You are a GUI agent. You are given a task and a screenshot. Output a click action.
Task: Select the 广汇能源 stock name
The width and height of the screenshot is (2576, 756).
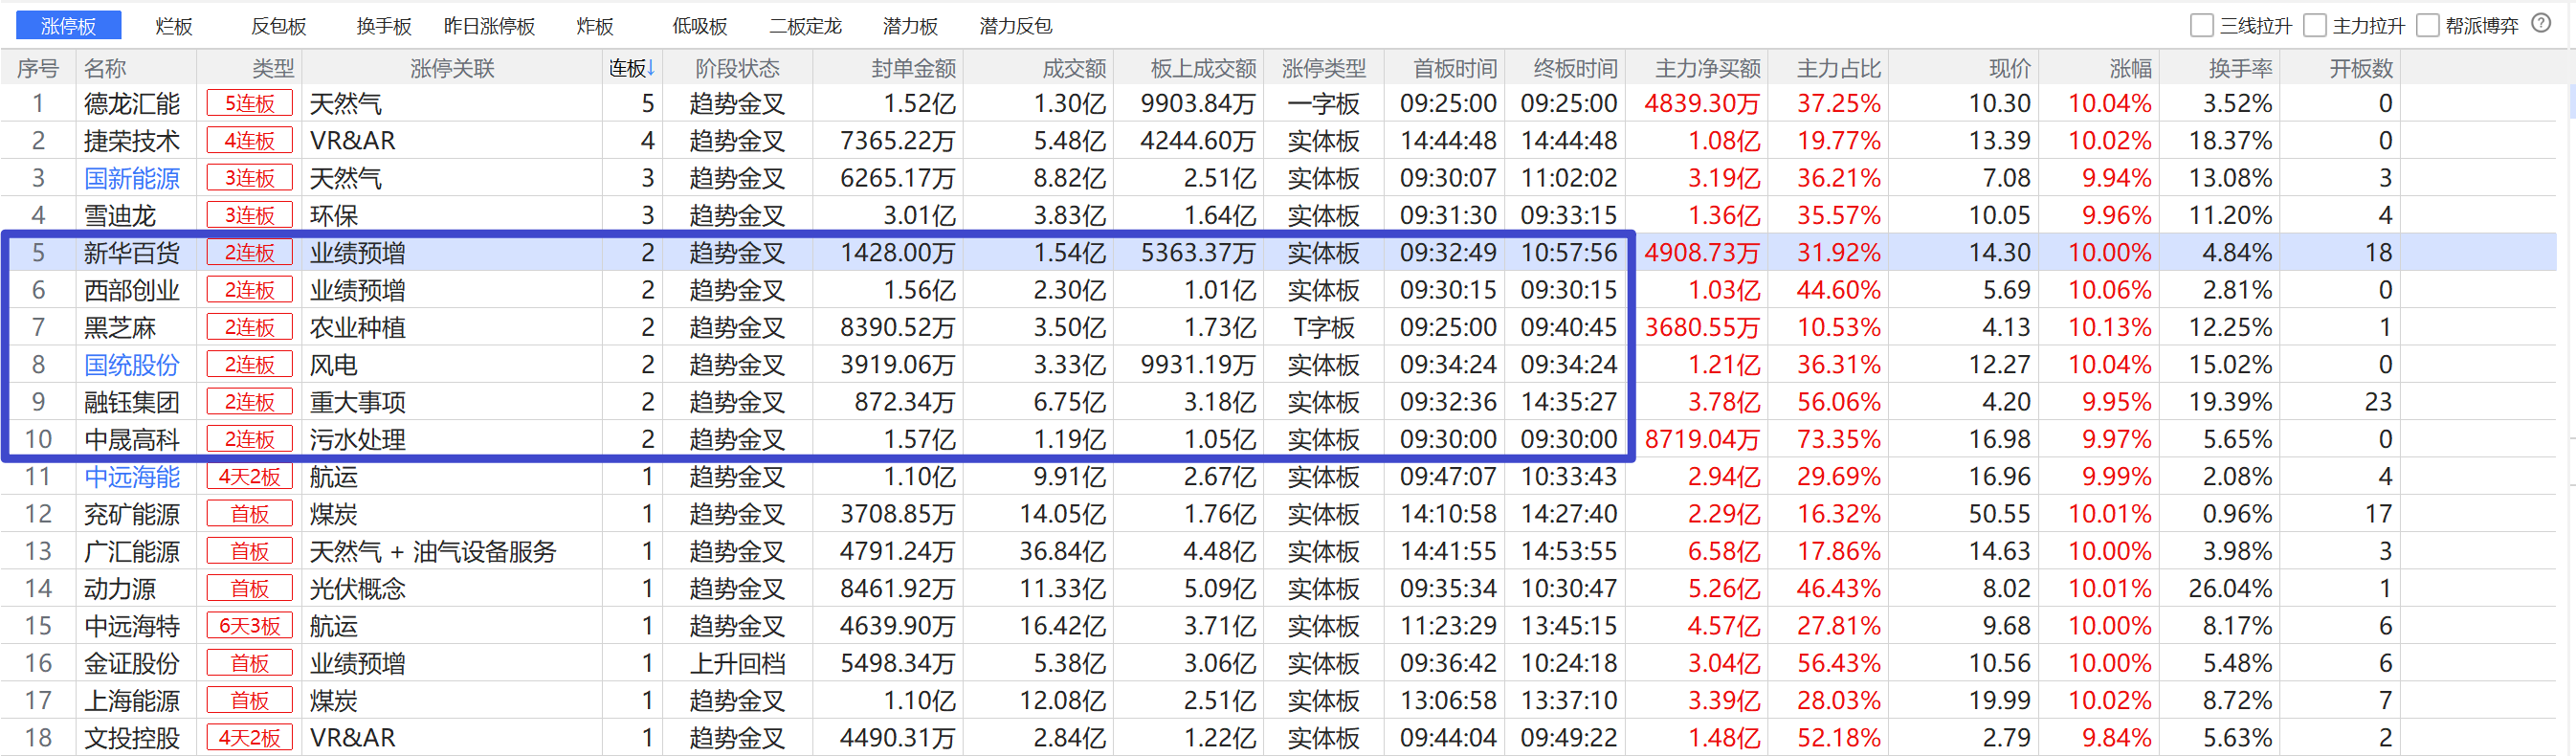[x=132, y=552]
